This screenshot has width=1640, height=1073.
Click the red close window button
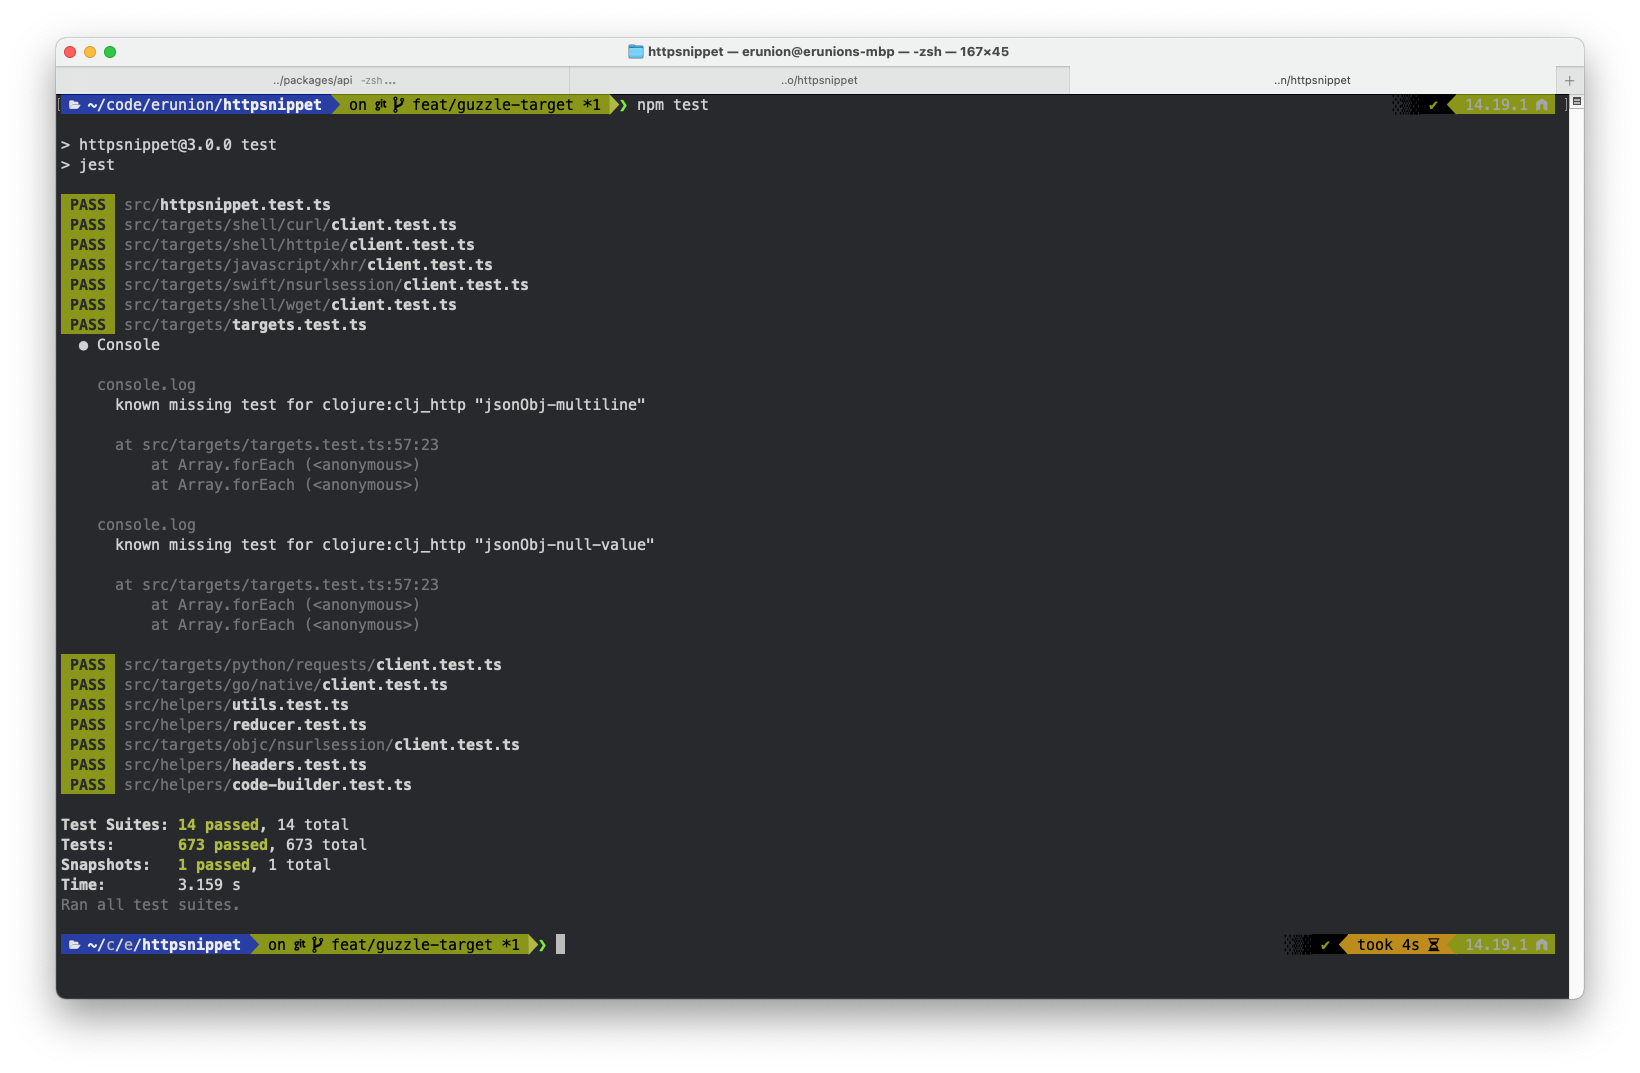coord(70,52)
